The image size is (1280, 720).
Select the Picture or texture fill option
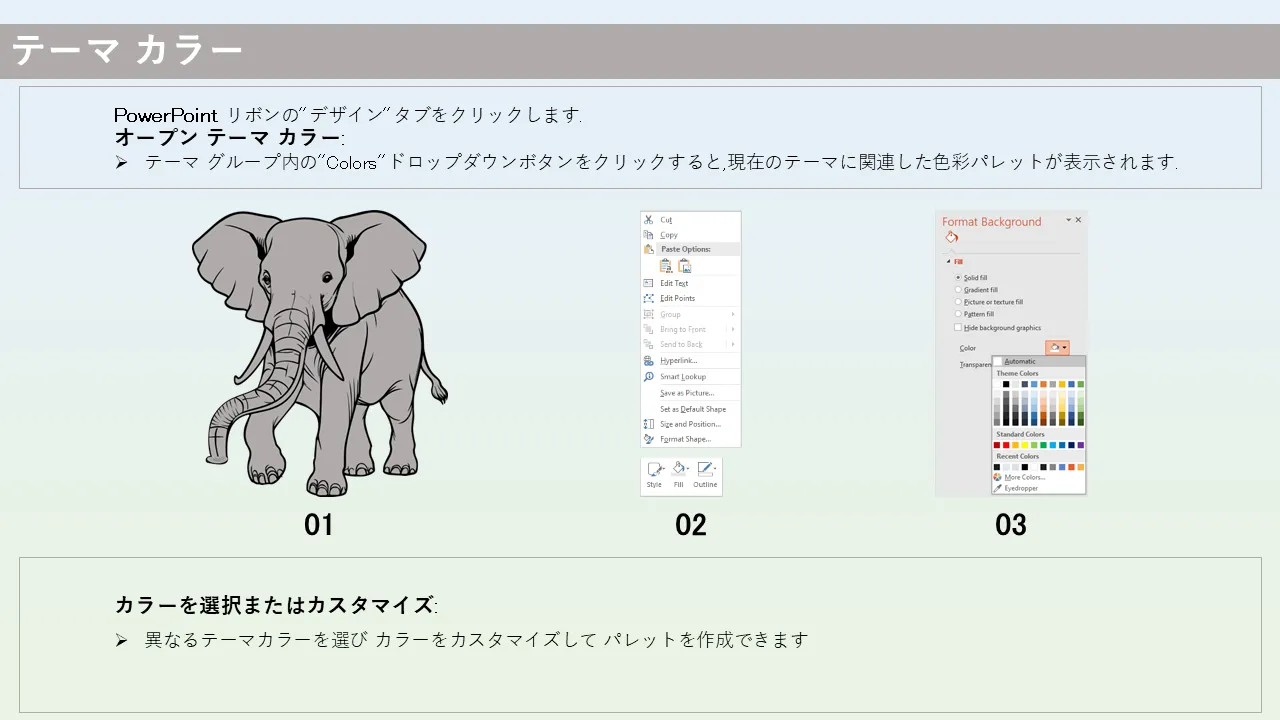click(958, 302)
